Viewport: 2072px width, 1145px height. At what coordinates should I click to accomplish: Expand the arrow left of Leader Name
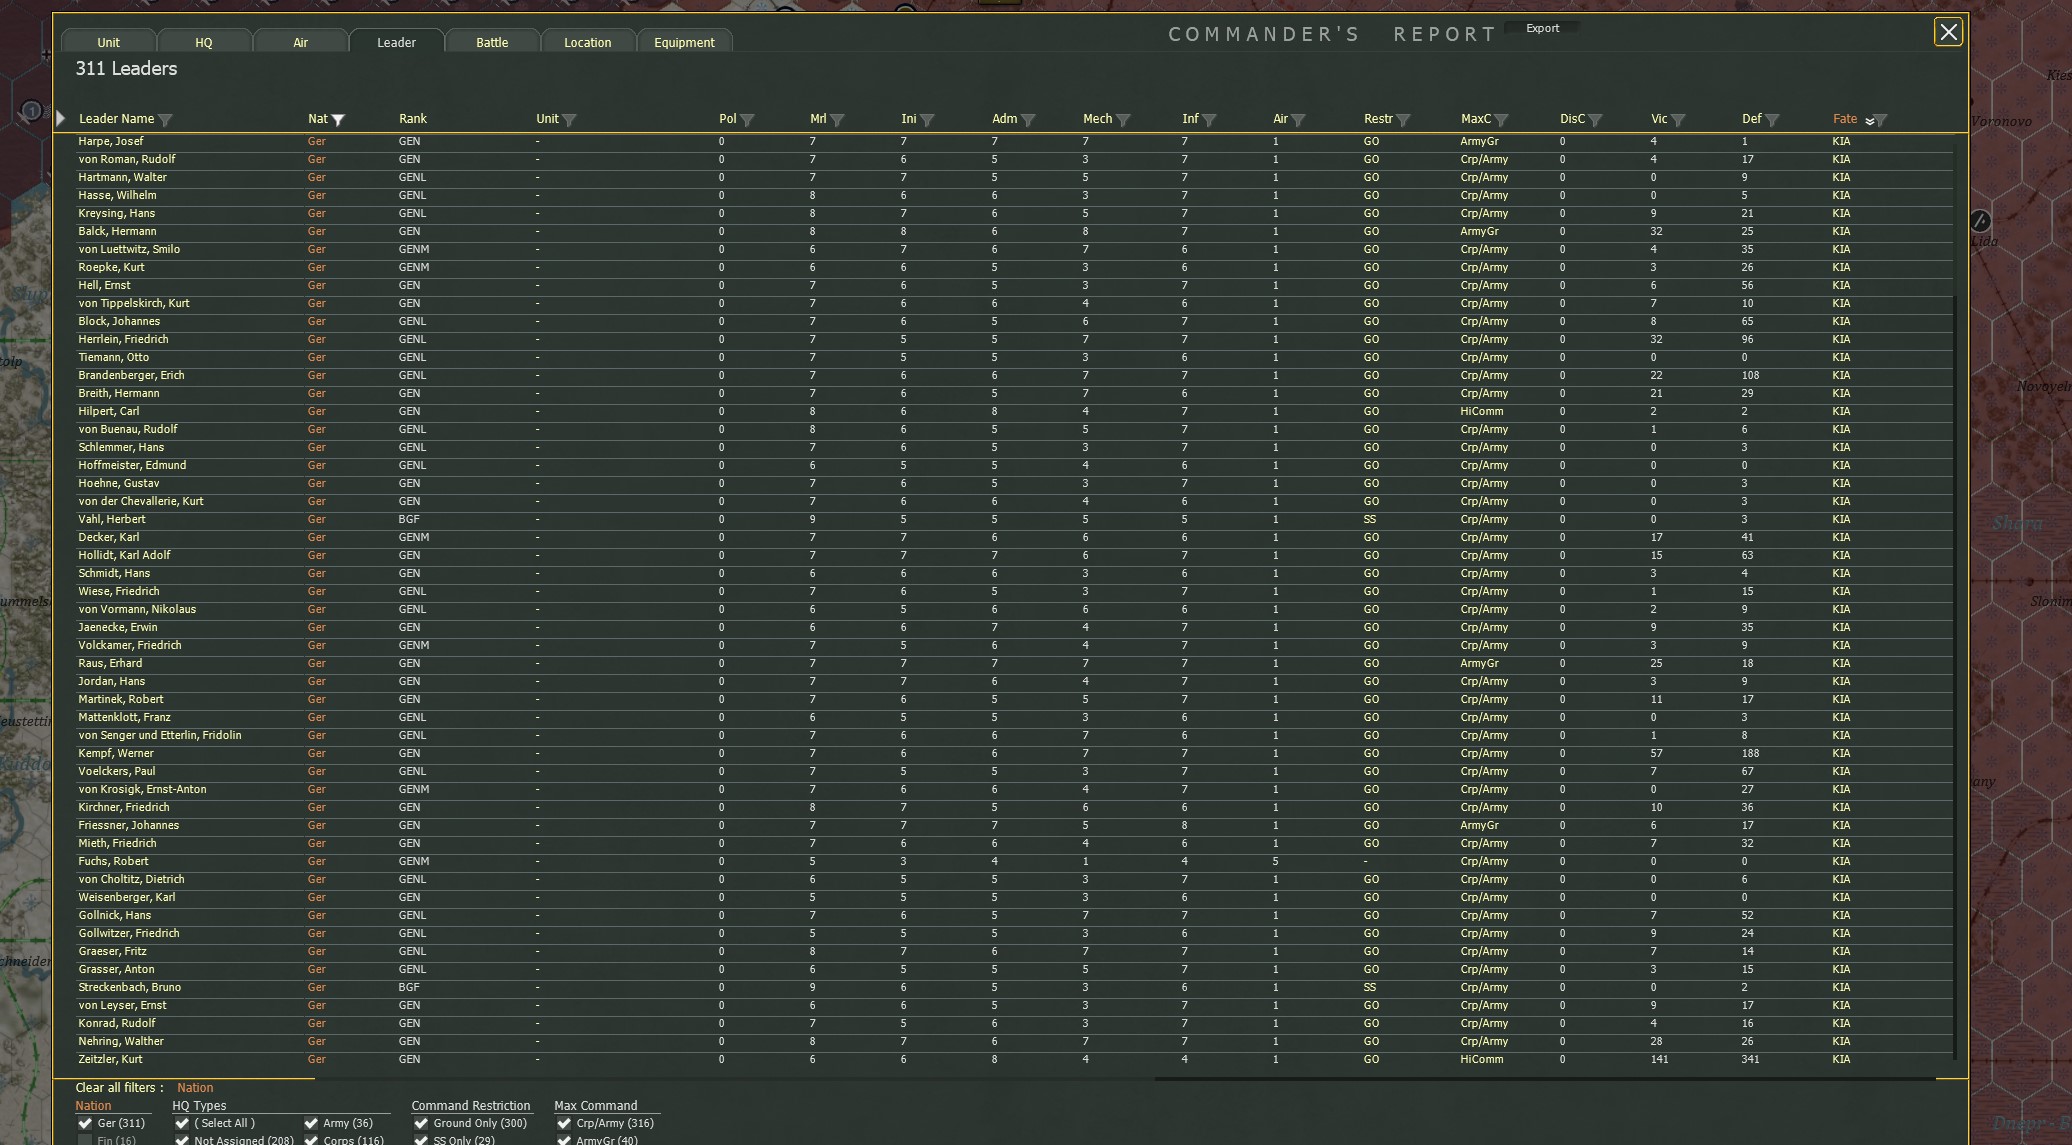click(61, 119)
